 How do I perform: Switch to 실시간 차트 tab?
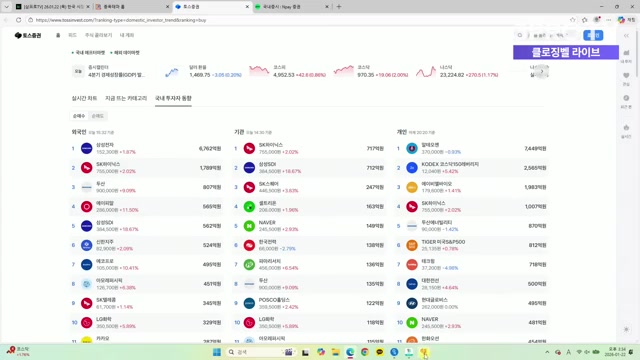[84, 98]
